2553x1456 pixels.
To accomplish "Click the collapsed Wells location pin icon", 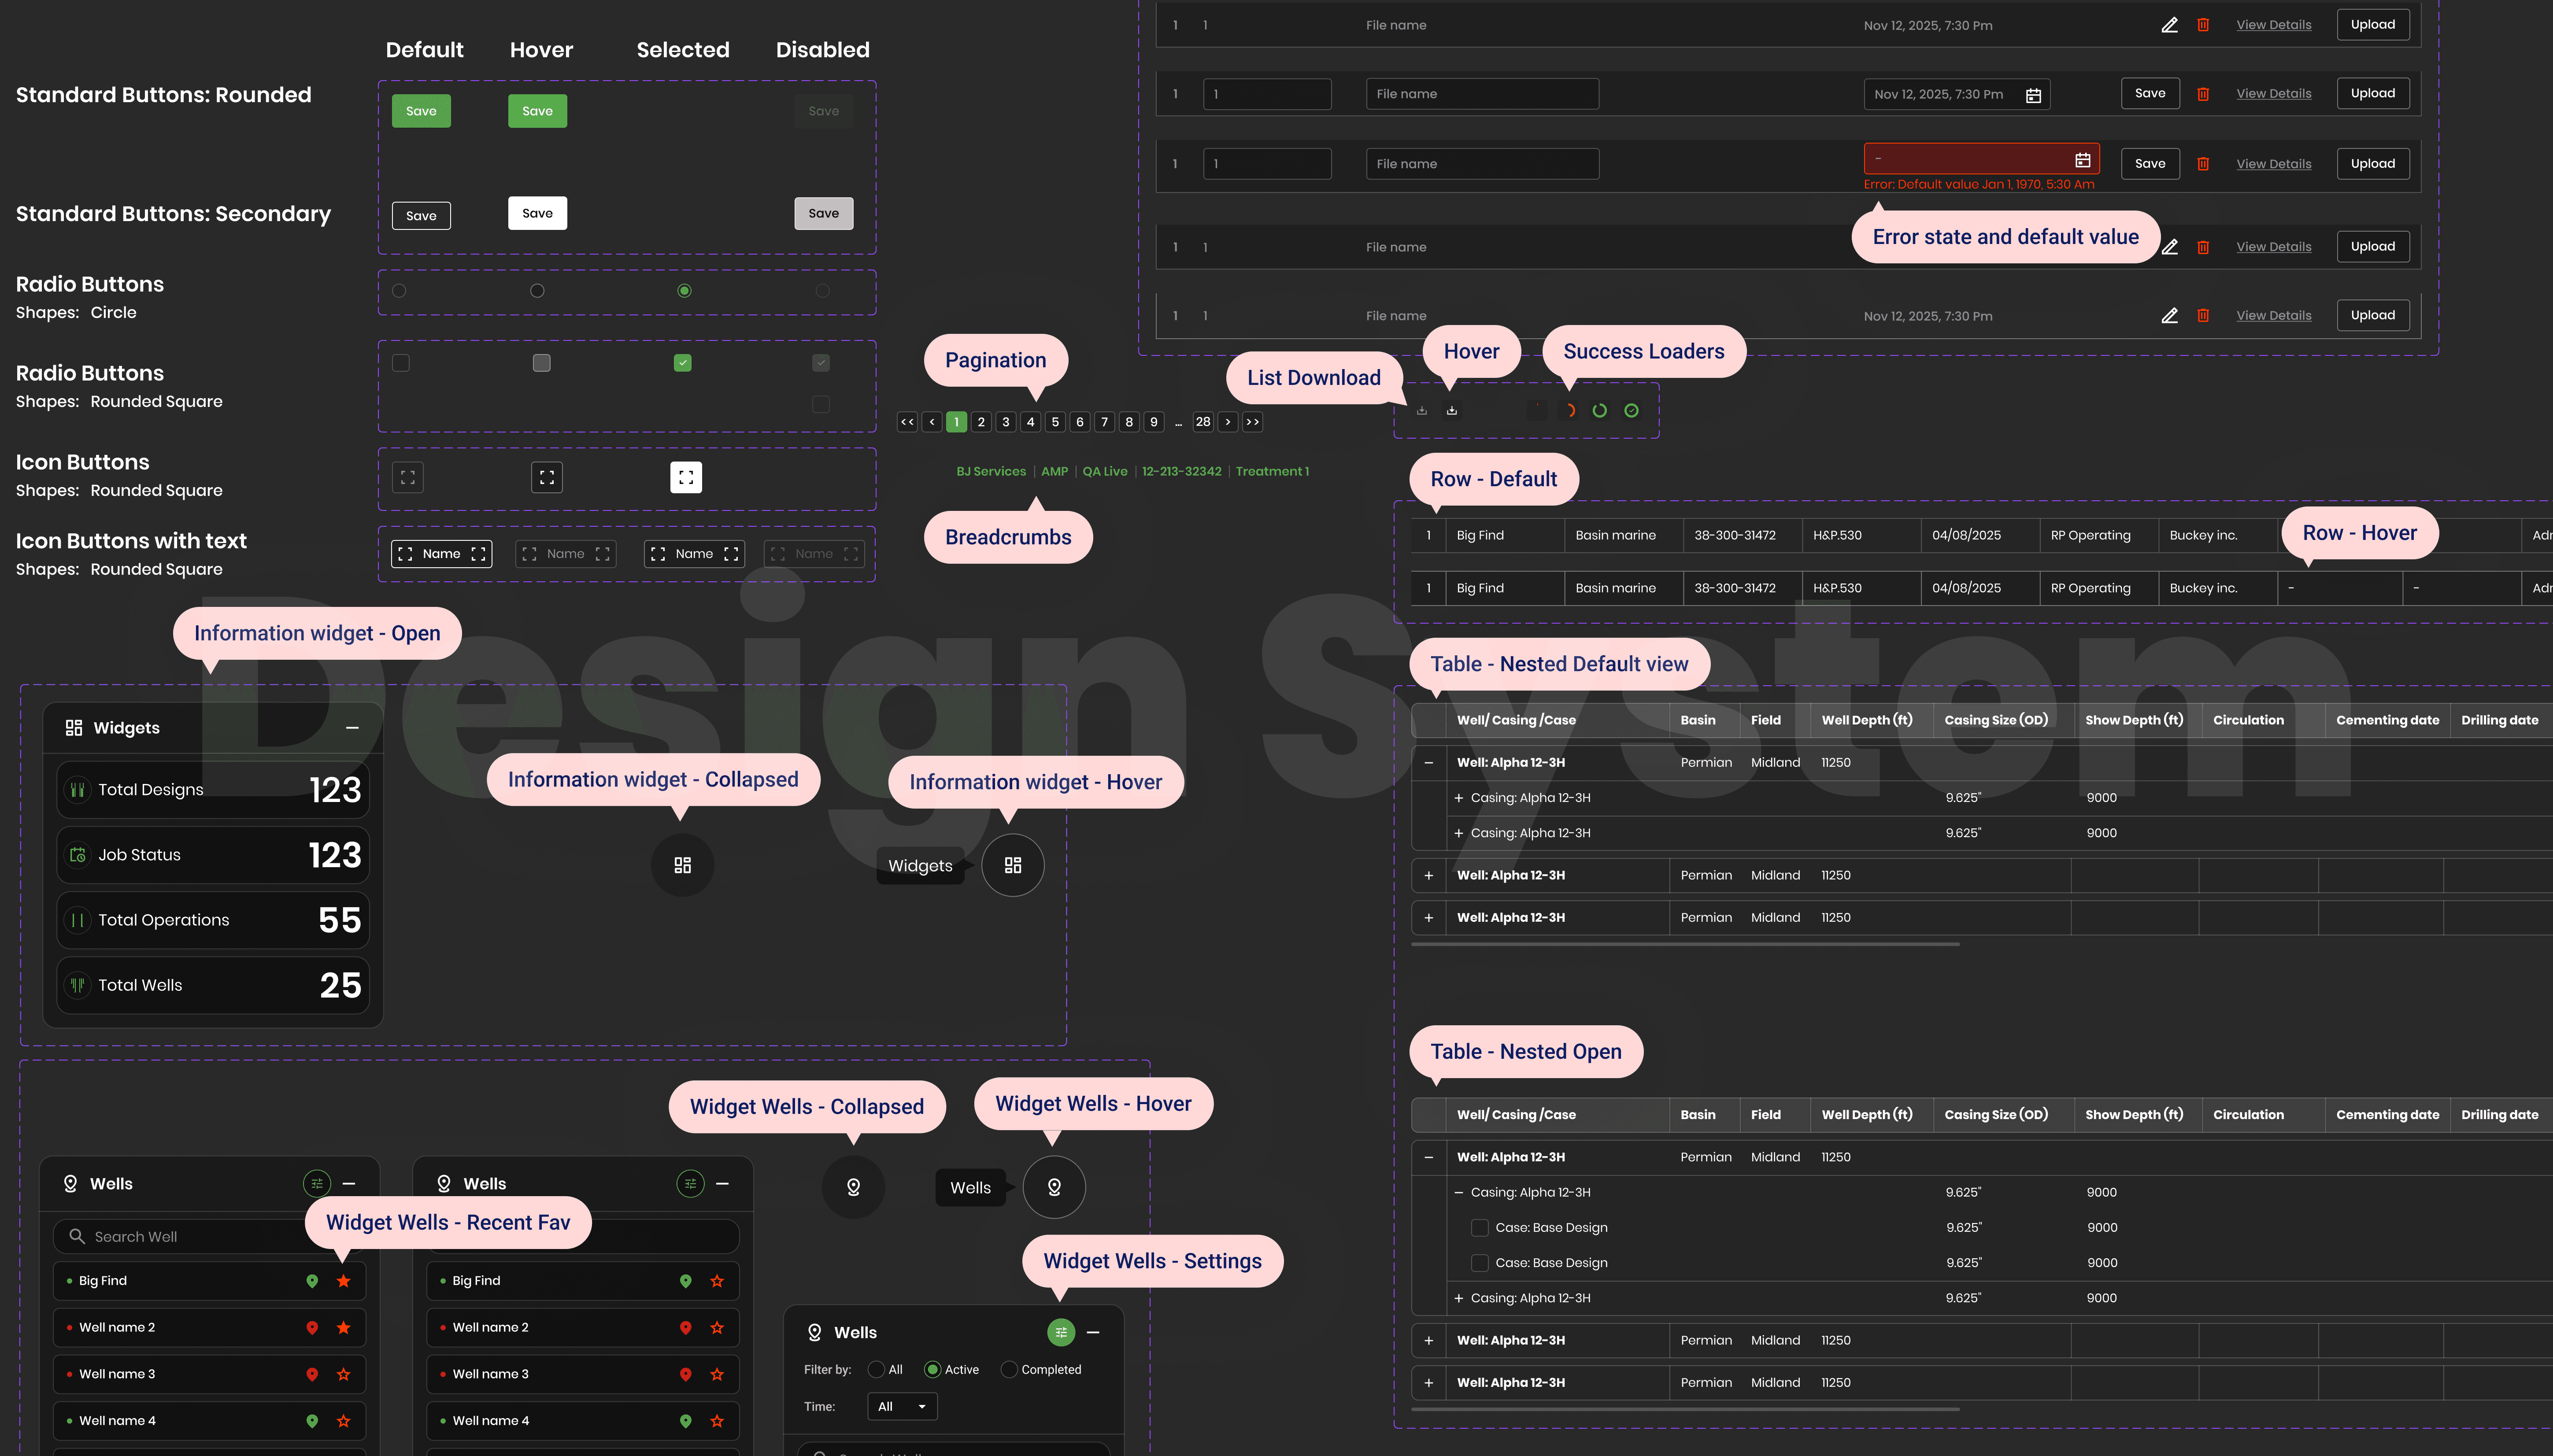I will 853,1187.
